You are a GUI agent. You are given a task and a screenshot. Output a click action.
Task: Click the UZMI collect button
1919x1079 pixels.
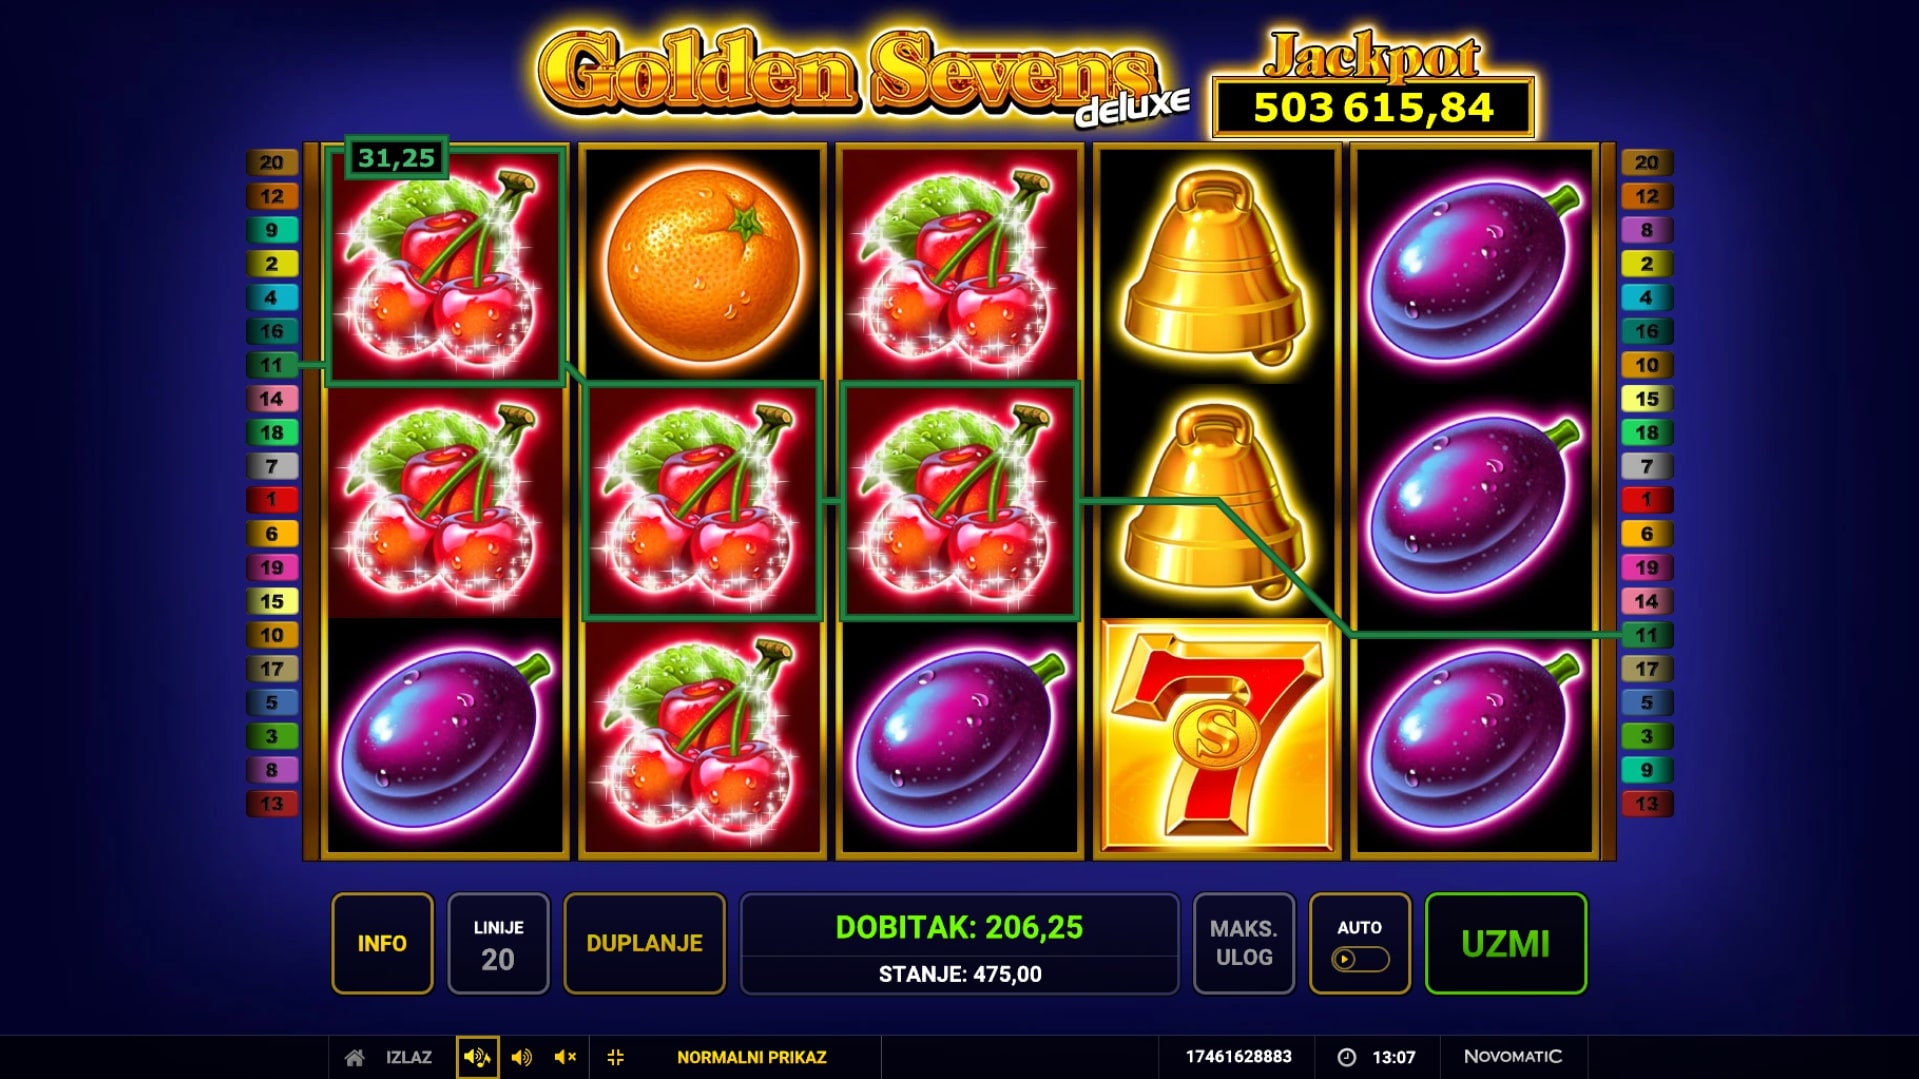pos(1505,943)
